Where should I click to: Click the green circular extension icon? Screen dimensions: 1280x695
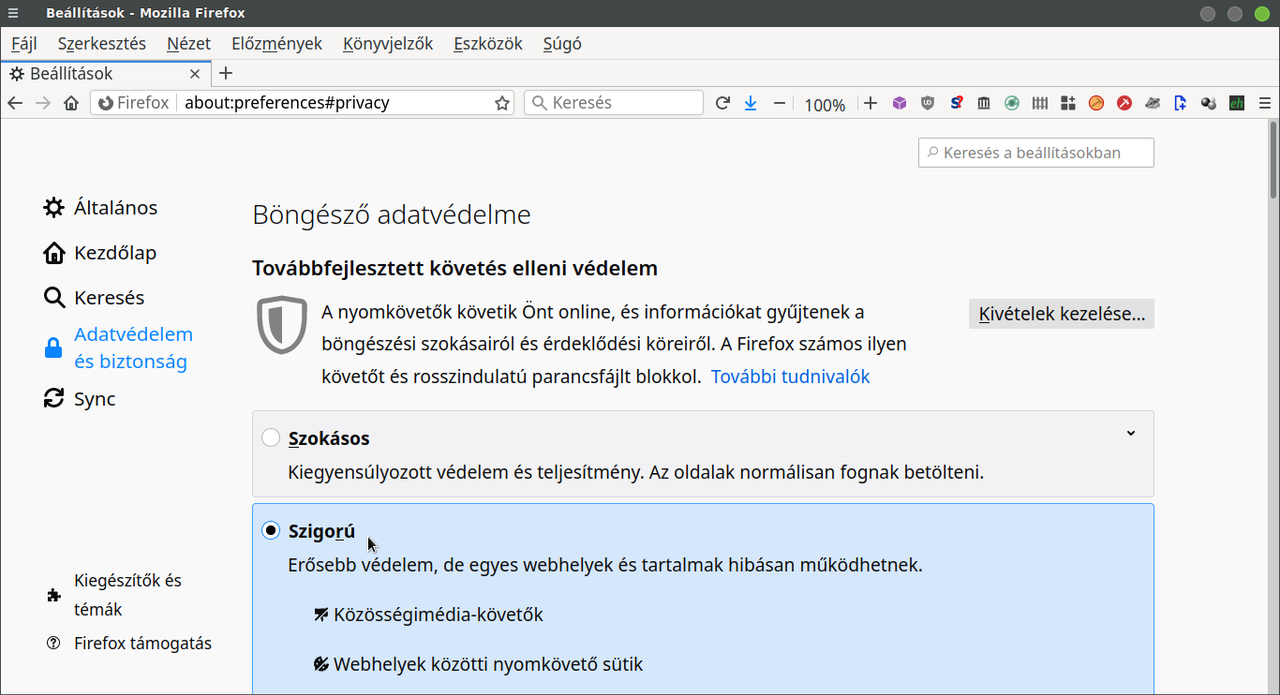point(1012,102)
